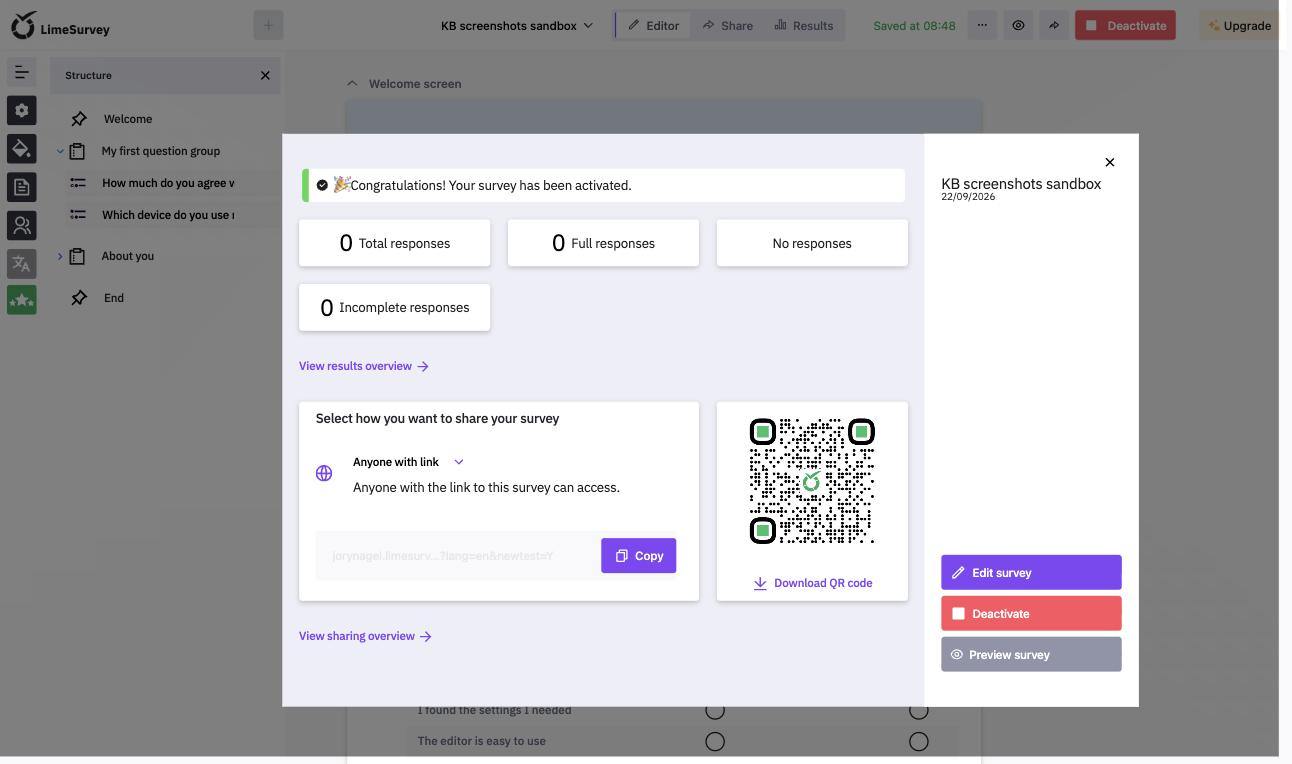Click list icon of How much do you agree
Image resolution: width=1292 pixels, height=764 pixels.
coord(78,183)
